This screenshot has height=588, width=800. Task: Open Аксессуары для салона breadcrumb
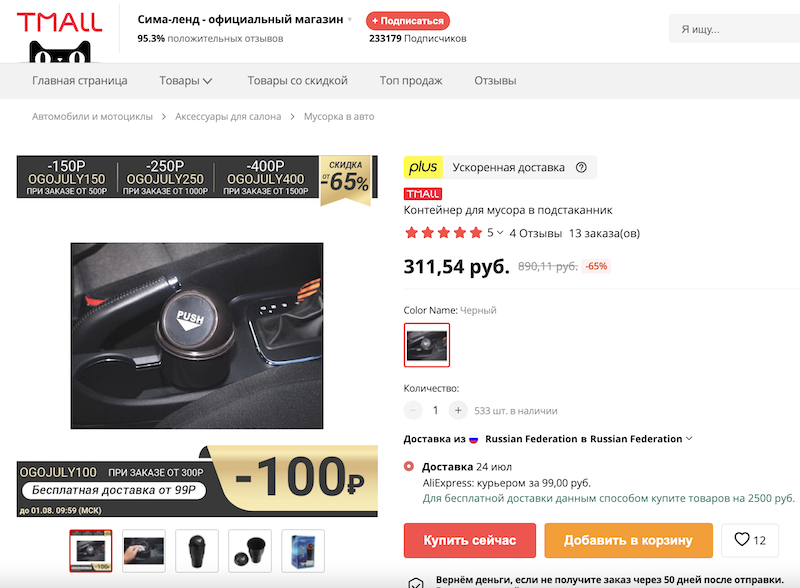(x=228, y=116)
